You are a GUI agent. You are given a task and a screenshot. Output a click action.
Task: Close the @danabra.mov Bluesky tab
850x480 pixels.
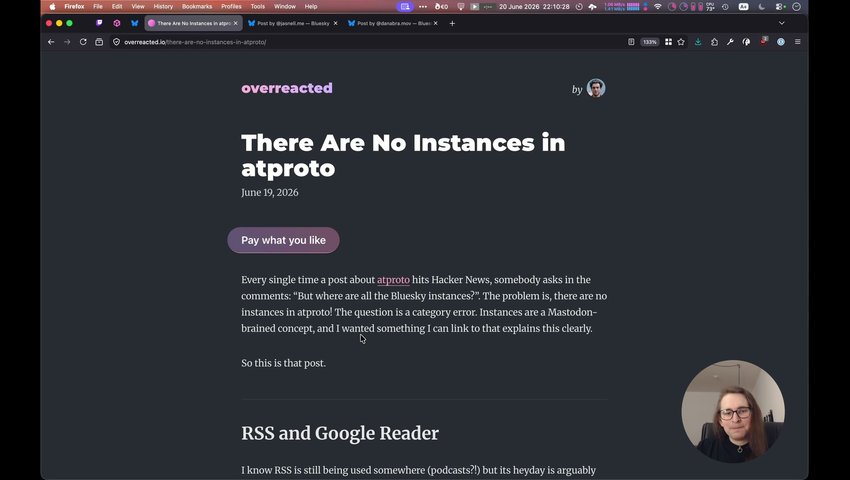(435, 23)
